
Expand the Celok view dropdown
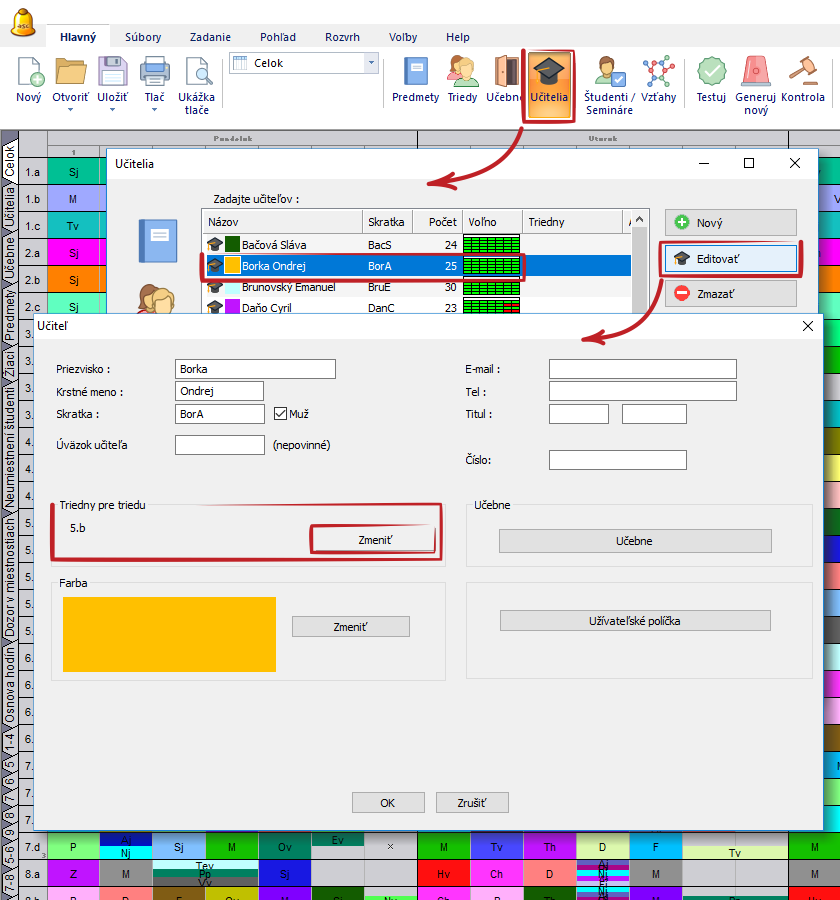pos(372,63)
